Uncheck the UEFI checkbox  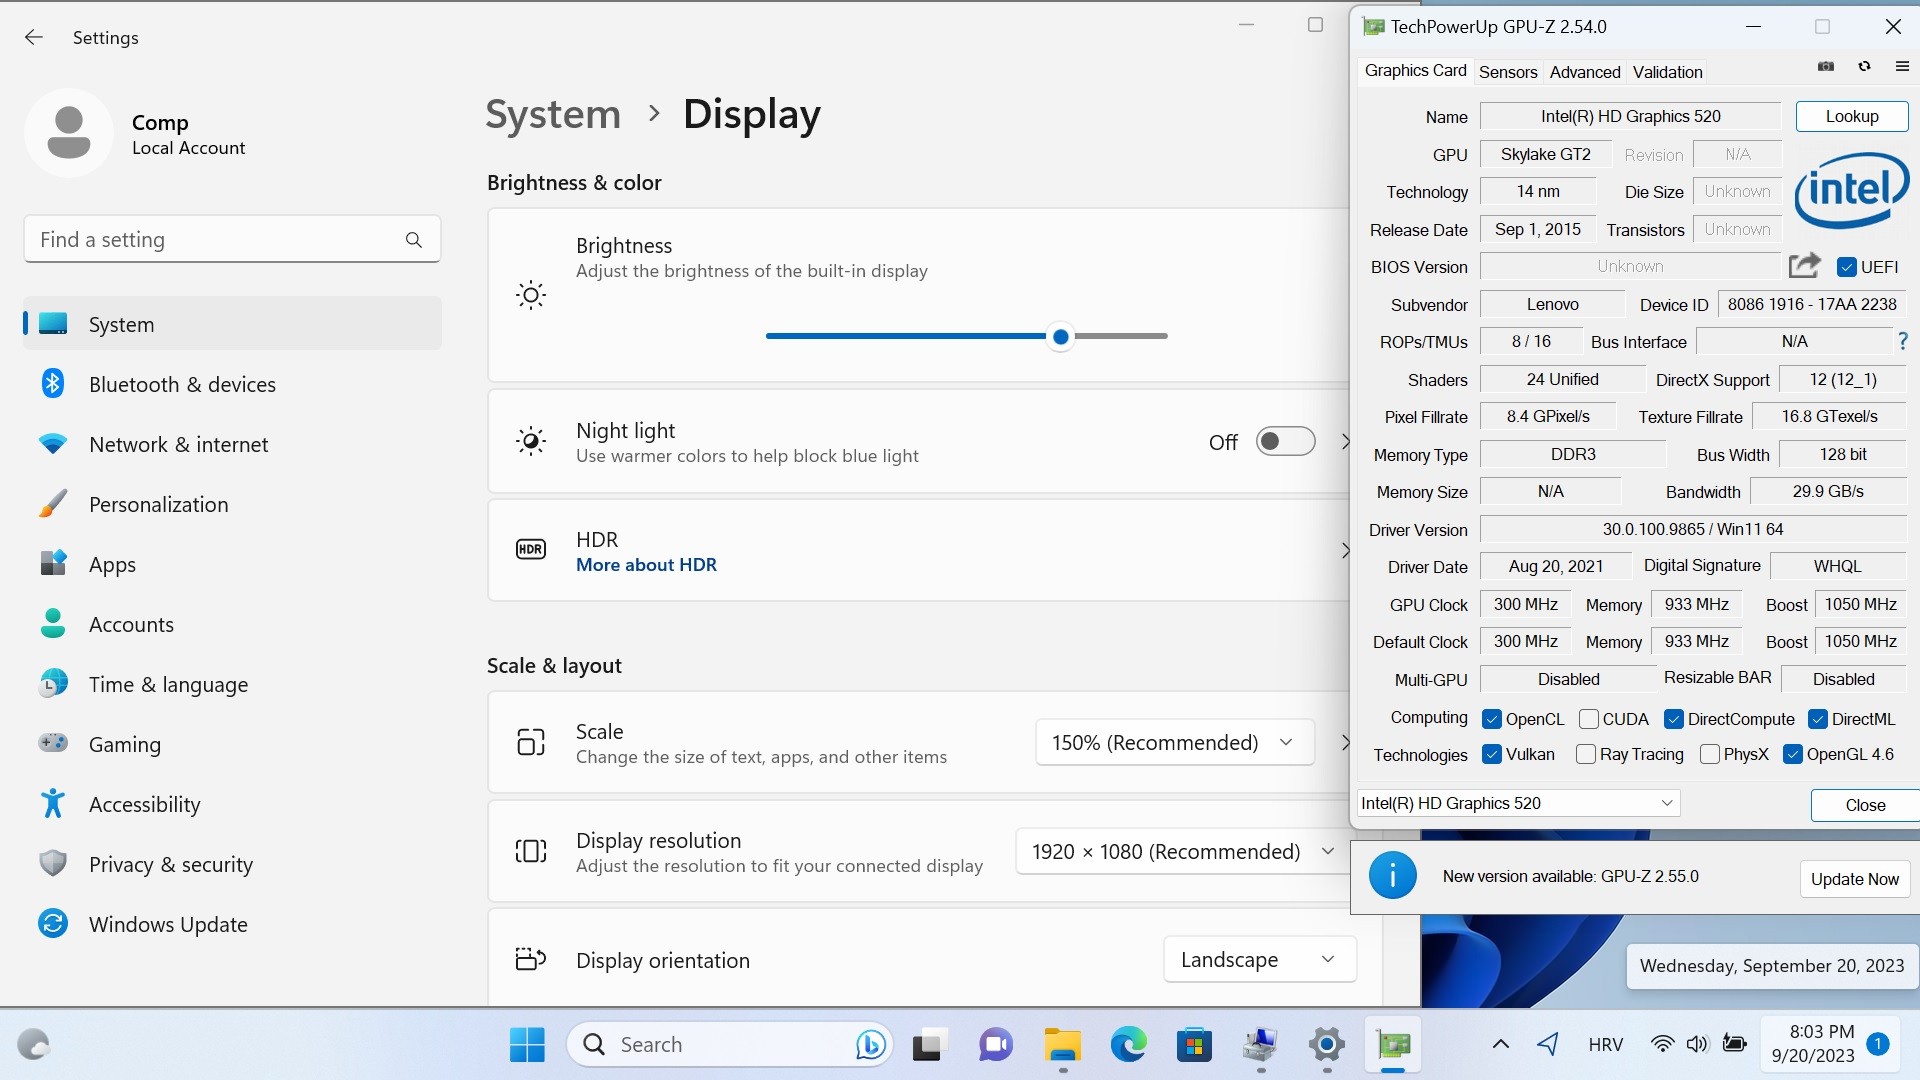(1847, 267)
